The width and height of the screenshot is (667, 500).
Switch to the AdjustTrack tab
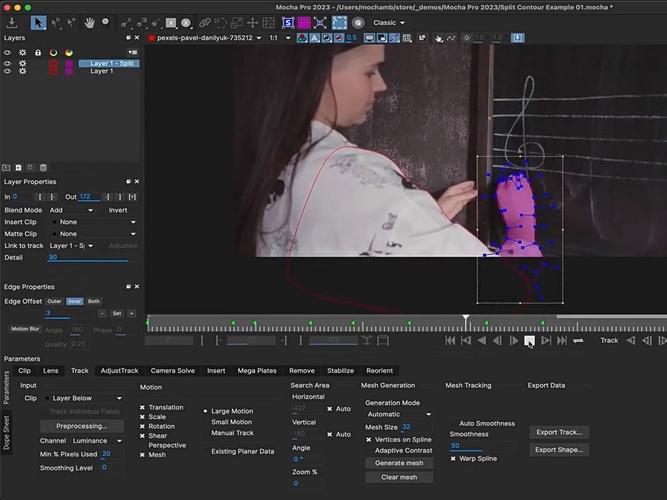tap(120, 371)
